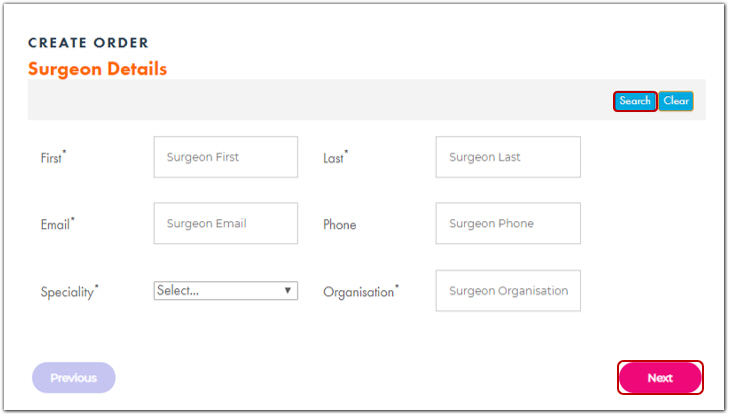Viewport: 729px width, 415px height.
Task: Click the Search button
Action: [635, 101]
